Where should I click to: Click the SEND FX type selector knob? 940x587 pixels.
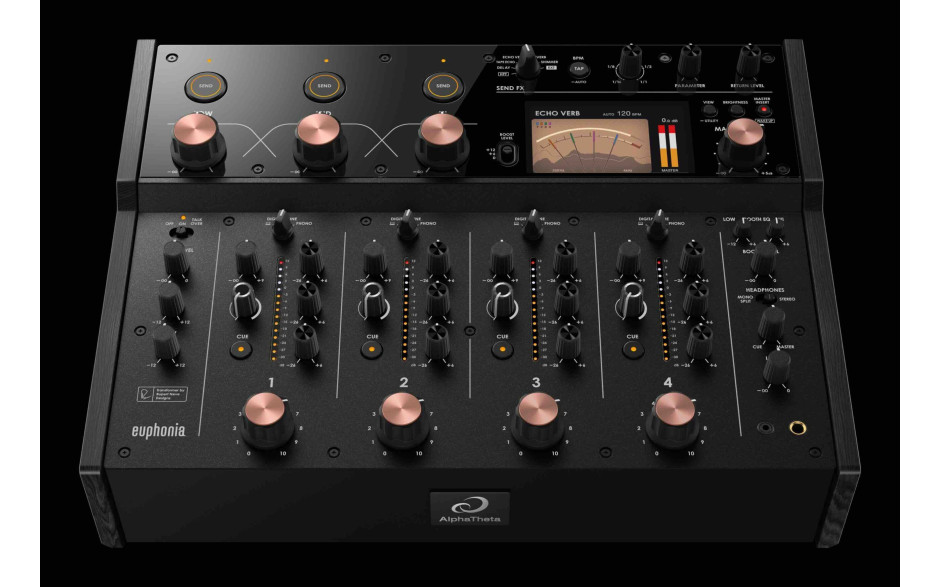click(528, 62)
